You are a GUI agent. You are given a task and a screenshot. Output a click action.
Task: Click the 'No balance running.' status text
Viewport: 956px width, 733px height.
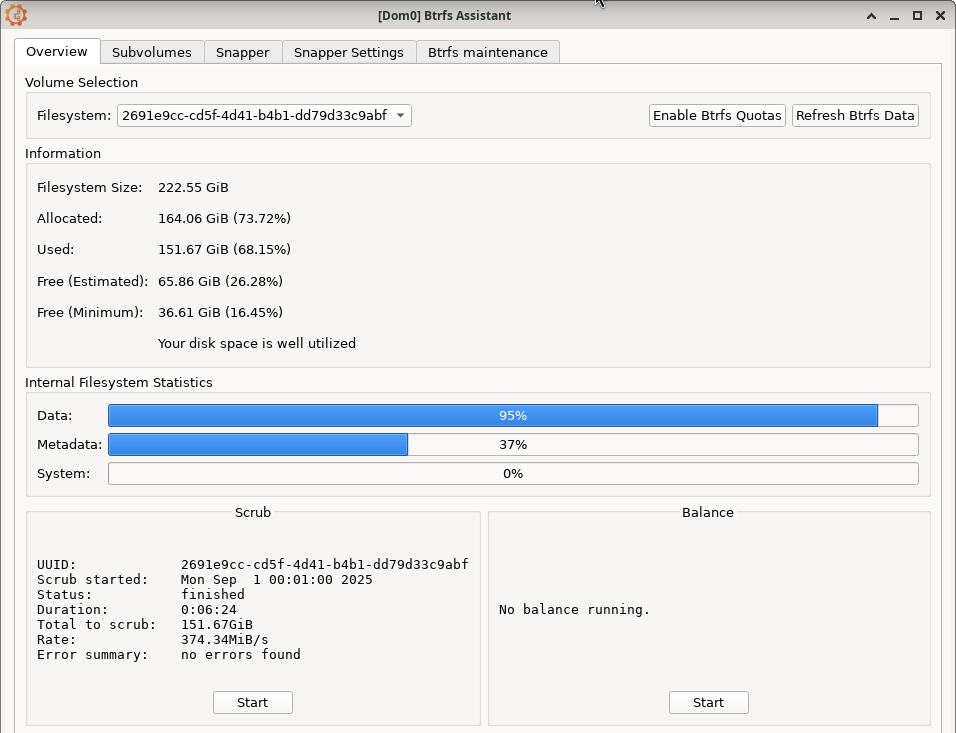(x=574, y=609)
